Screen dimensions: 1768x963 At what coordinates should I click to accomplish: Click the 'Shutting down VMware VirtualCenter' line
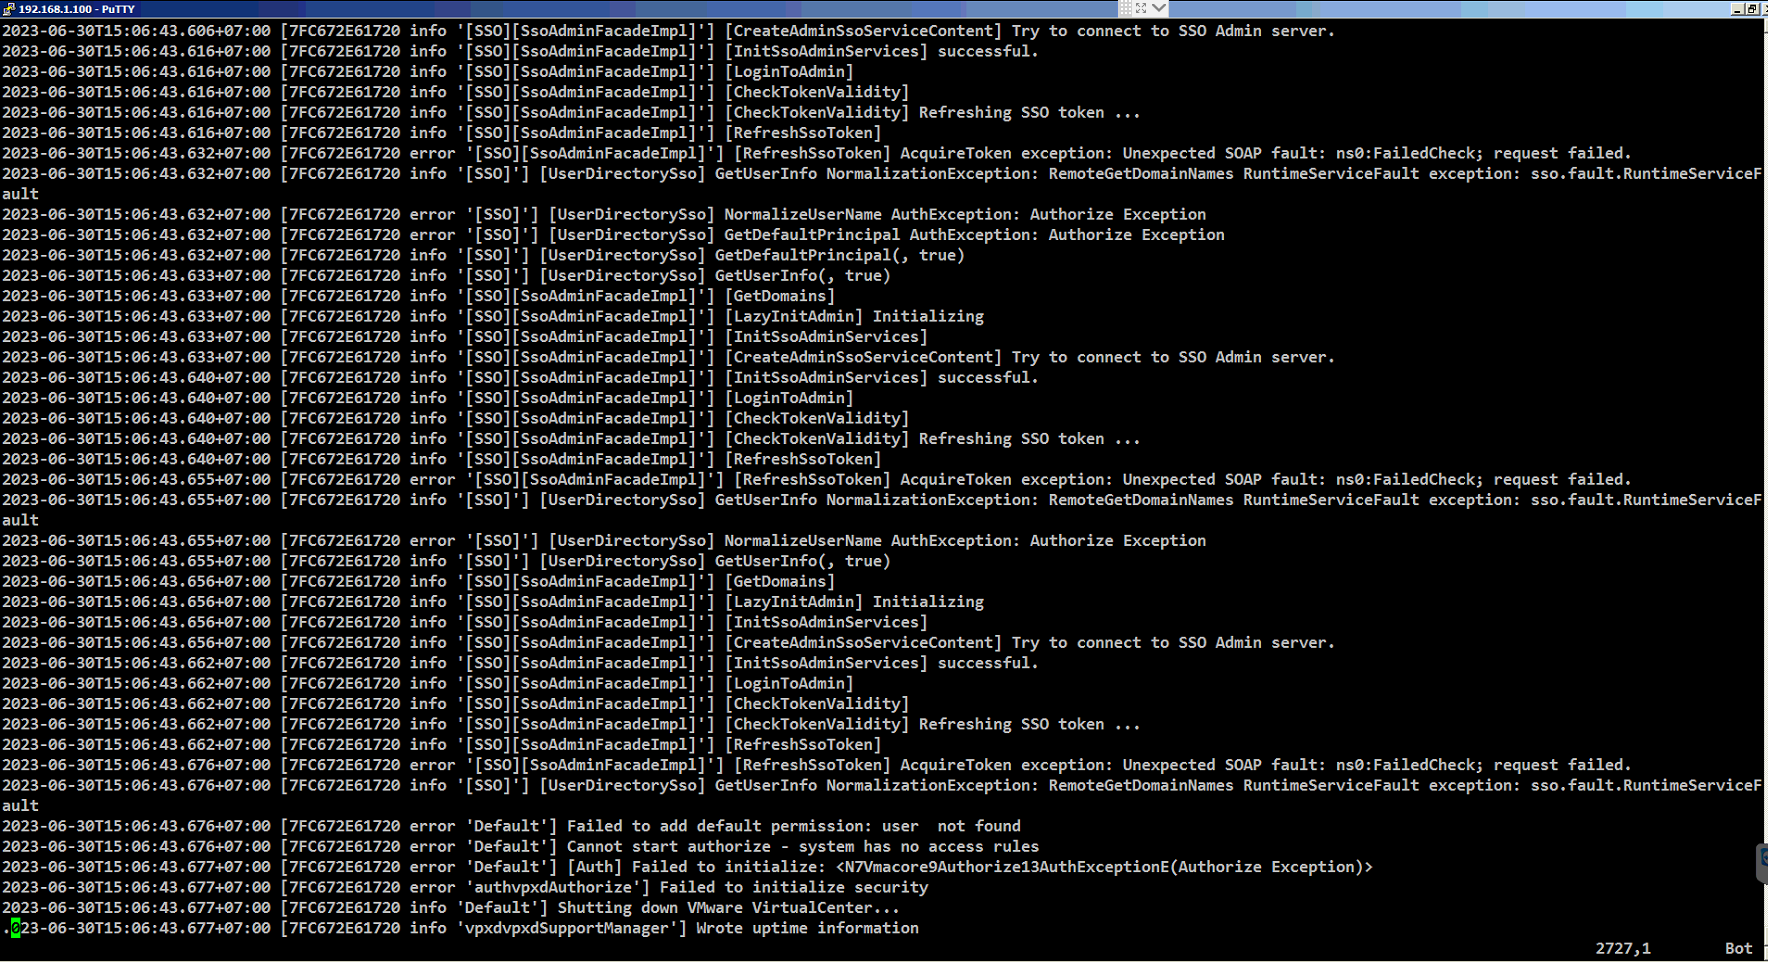pyautogui.click(x=450, y=908)
